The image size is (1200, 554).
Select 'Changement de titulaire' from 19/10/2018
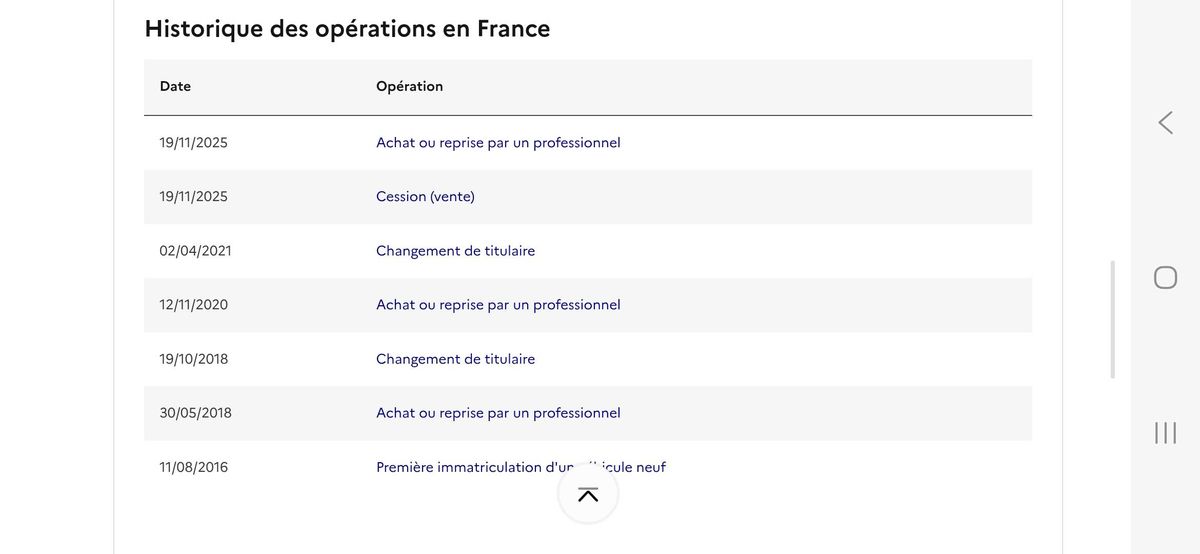pyautogui.click(x=455, y=359)
